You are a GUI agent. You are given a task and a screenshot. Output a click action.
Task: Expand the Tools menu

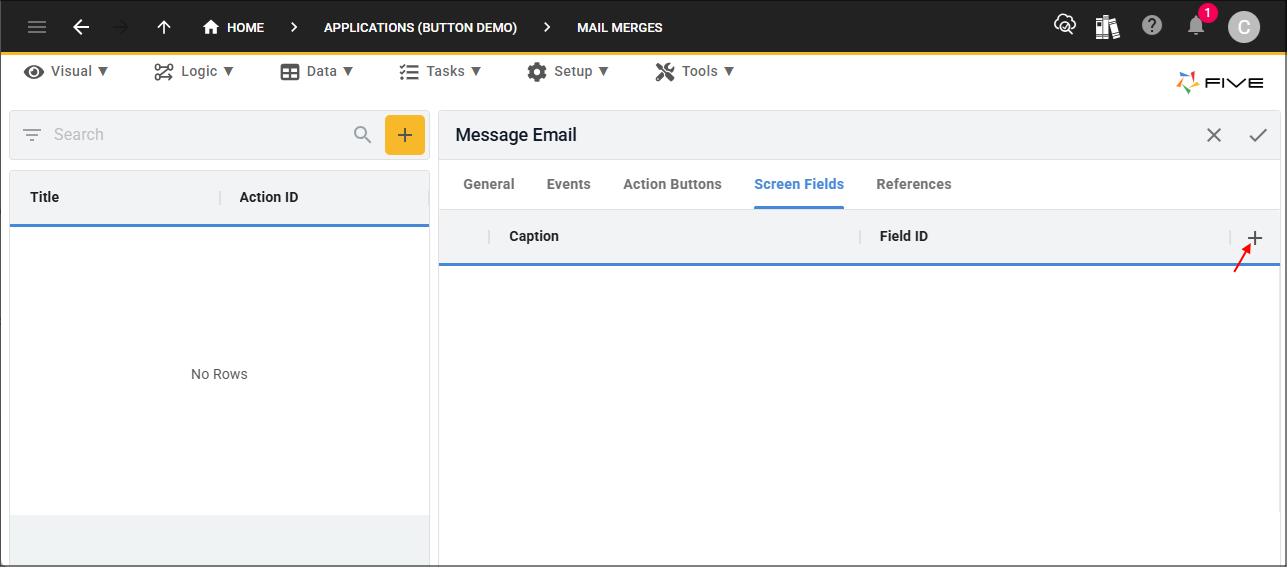pyautogui.click(x=695, y=71)
